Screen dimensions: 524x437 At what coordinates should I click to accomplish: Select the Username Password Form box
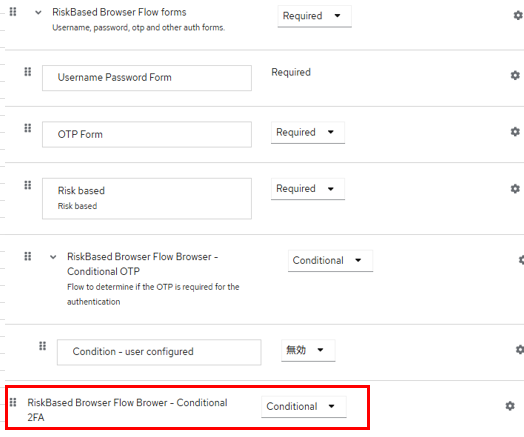pos(147,78)
